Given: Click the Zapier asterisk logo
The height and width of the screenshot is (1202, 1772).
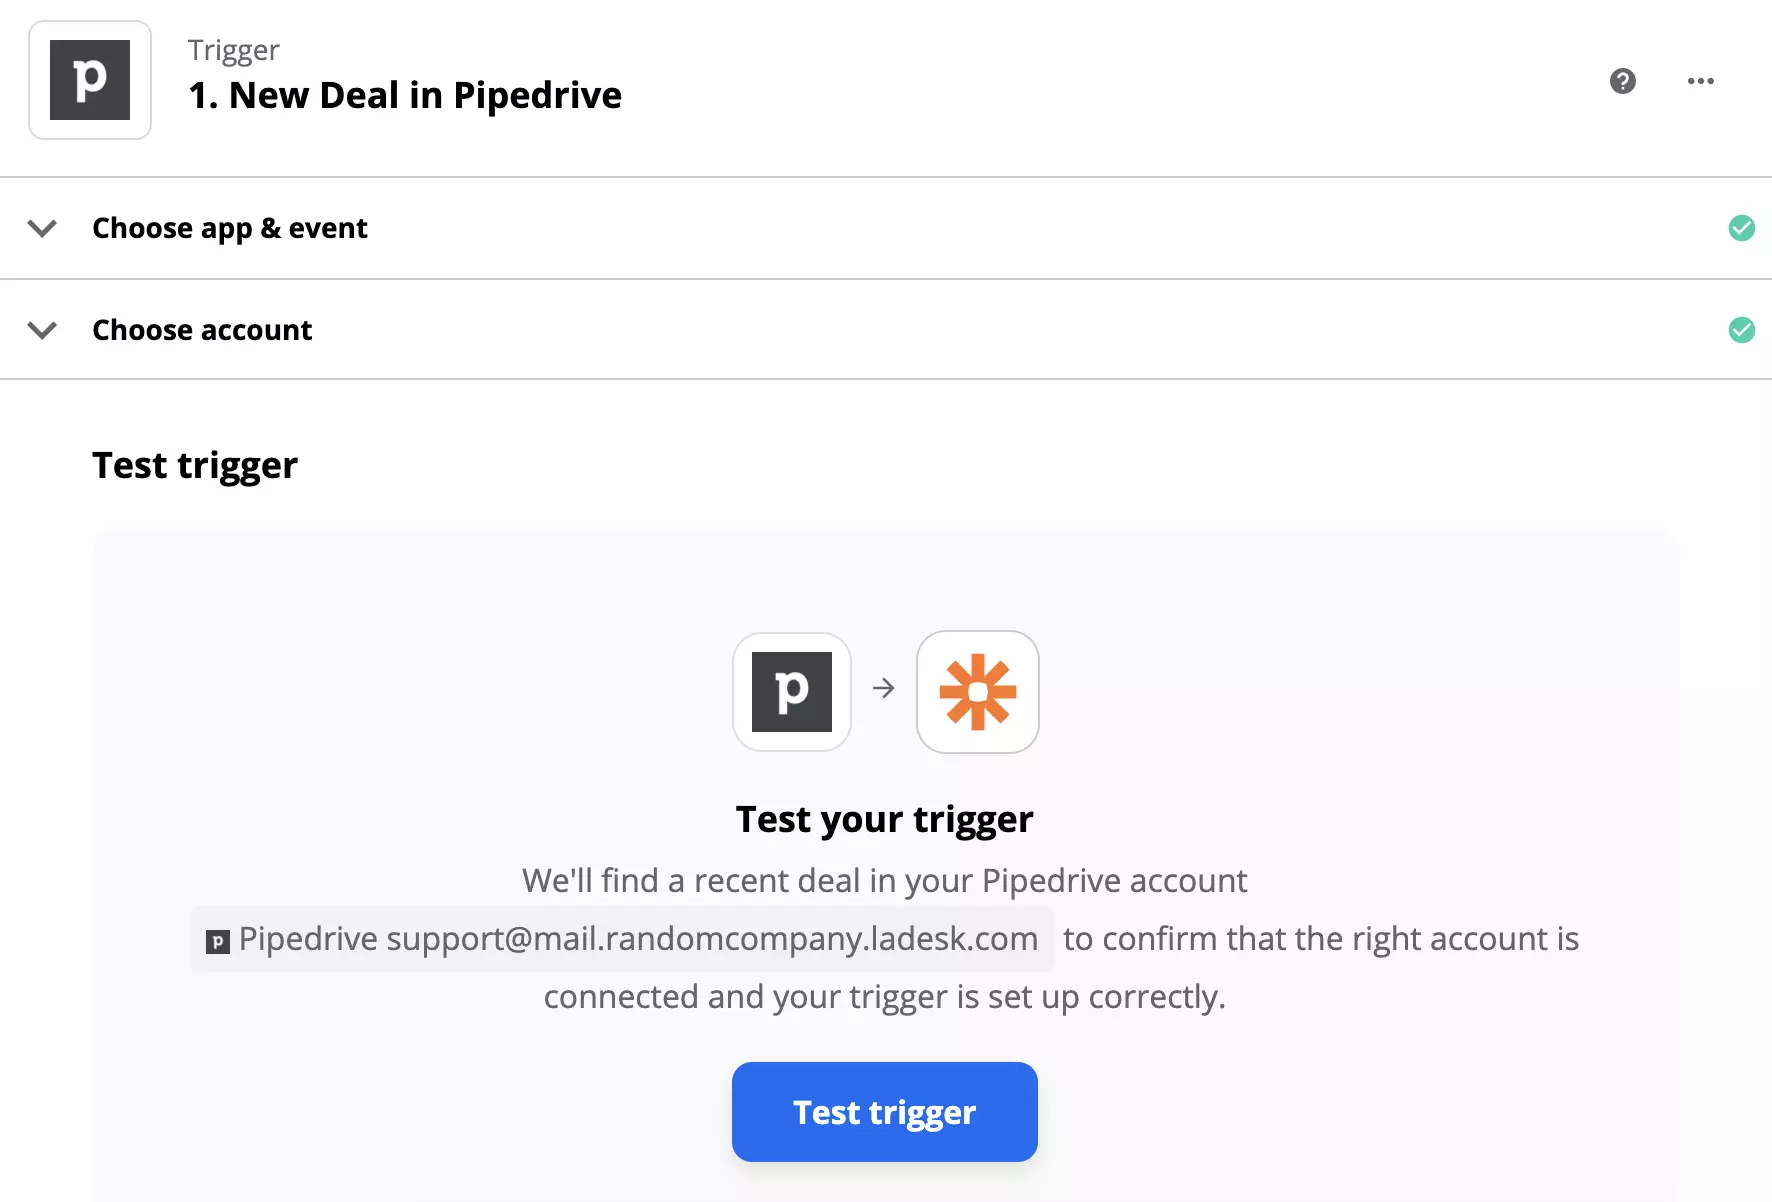Looking at the screenshot, I should click(x=977, y=692).
